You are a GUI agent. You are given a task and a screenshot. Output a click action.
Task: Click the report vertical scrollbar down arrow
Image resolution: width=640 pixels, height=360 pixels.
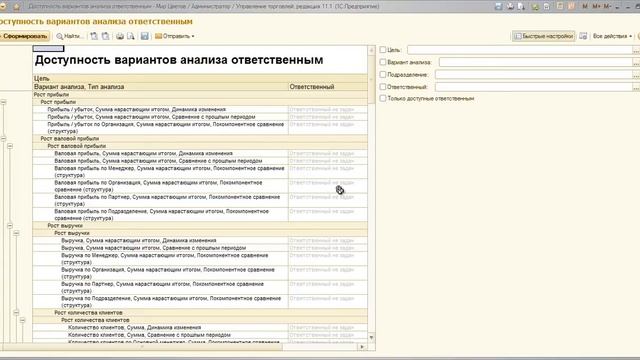coord(371,337)
